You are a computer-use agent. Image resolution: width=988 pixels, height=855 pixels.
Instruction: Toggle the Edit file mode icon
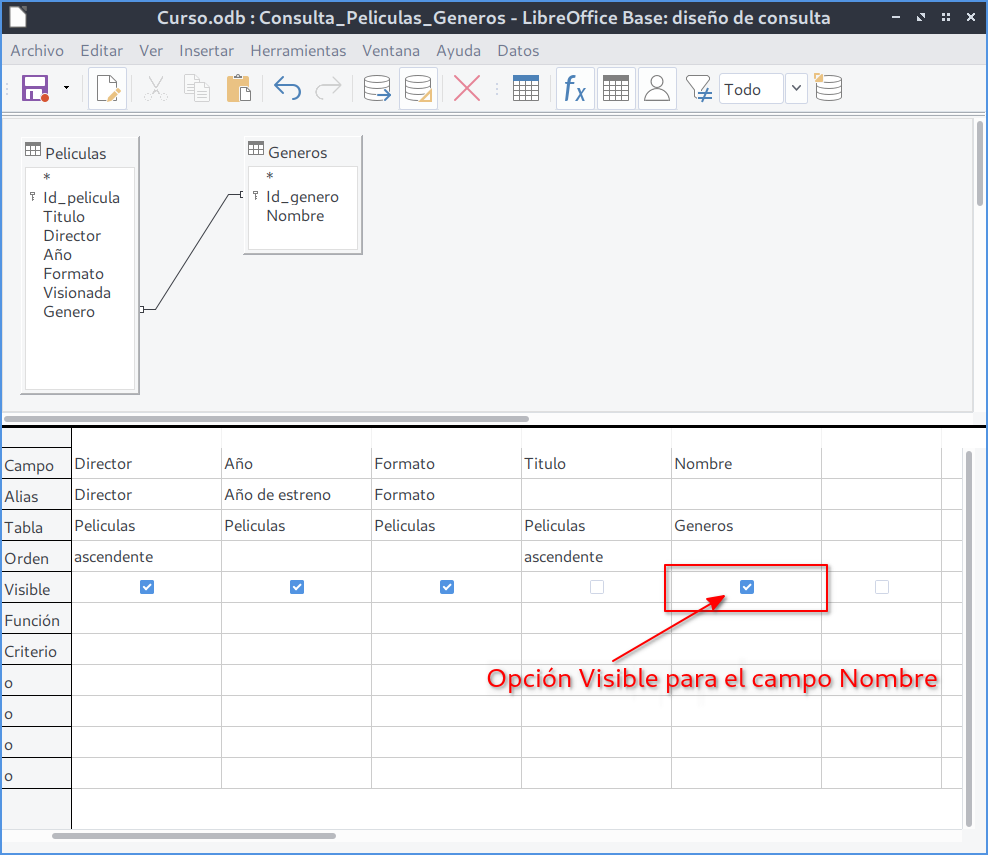click(108, 89)
